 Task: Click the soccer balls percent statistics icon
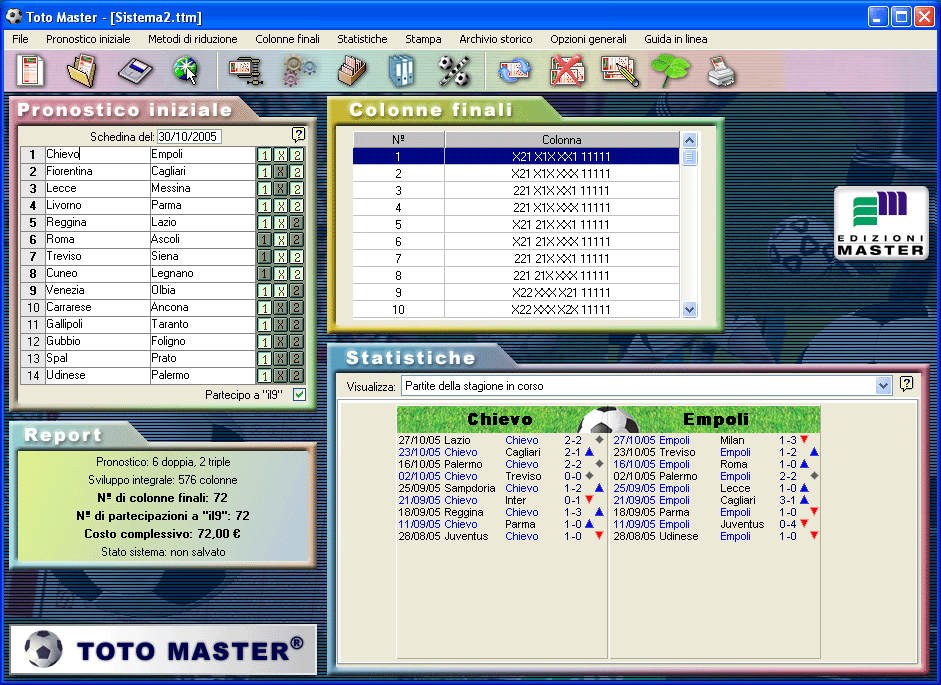pos(454,71)
